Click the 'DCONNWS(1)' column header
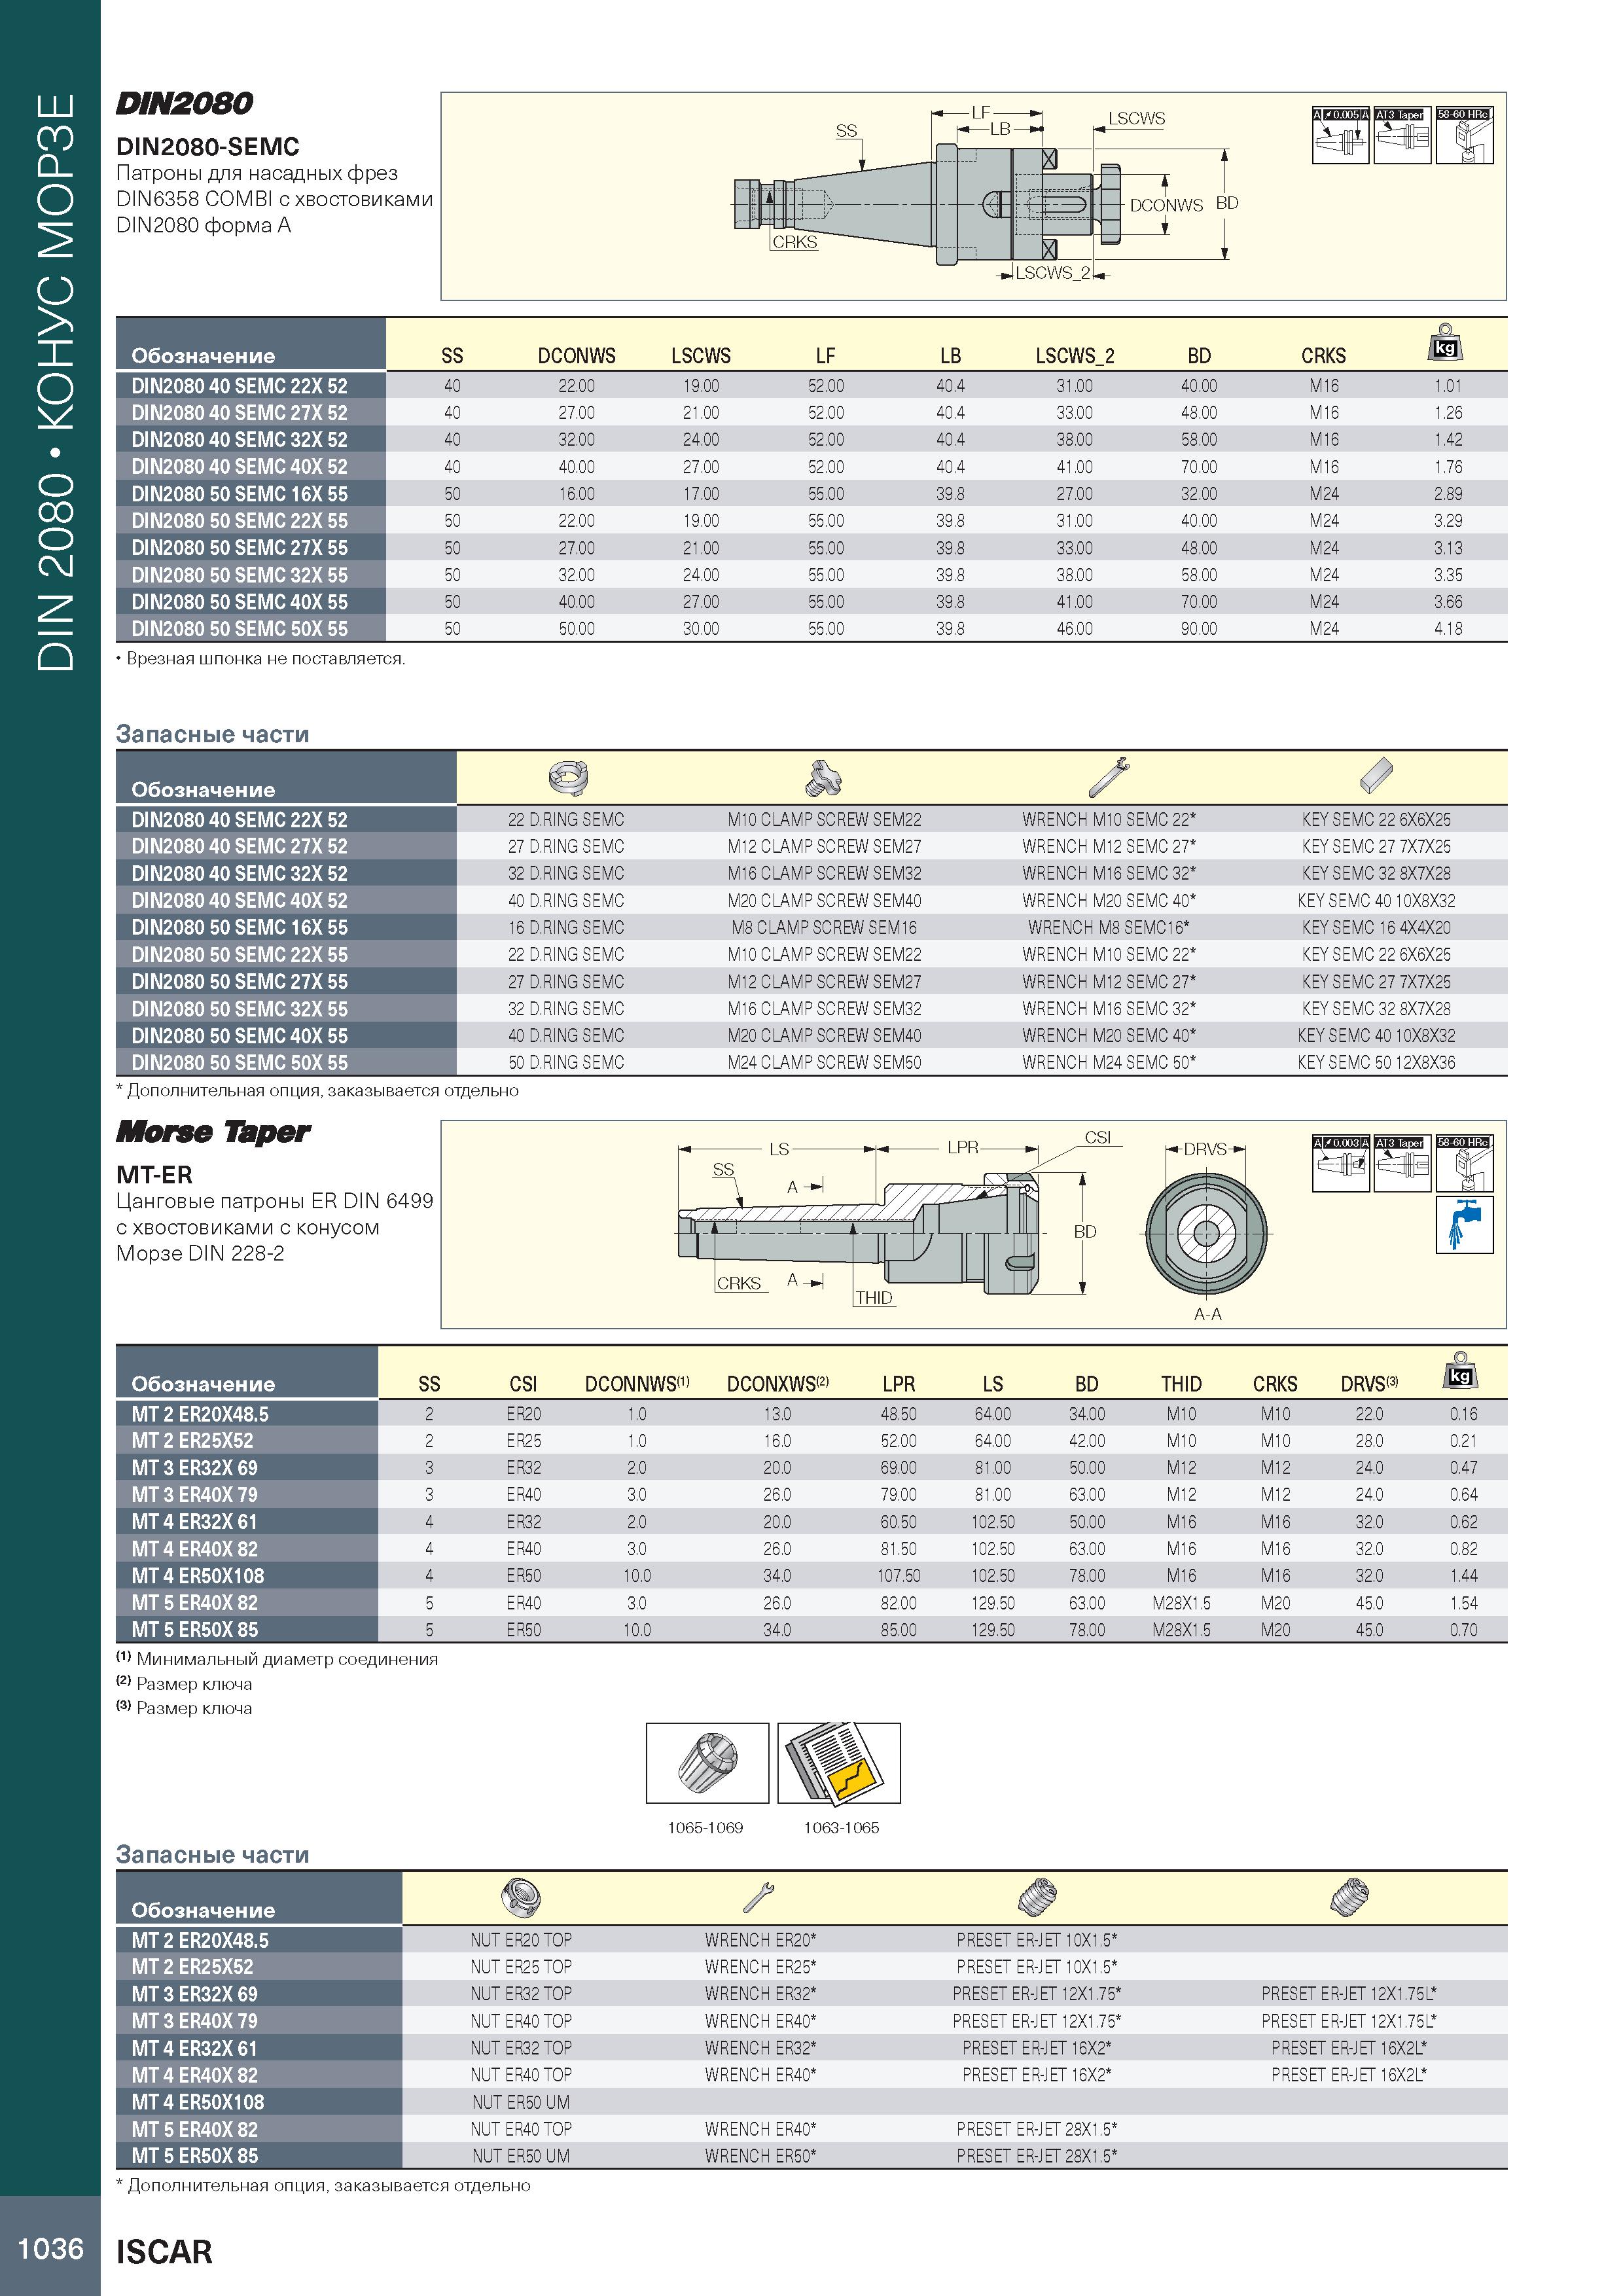This screenshot has height=2296, width=1623. (637, 1384)
